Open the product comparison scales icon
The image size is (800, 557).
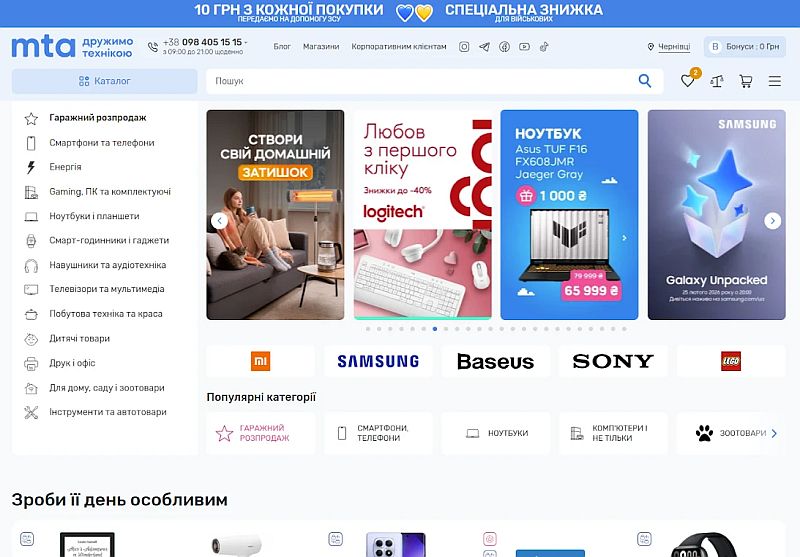(717, 81)
